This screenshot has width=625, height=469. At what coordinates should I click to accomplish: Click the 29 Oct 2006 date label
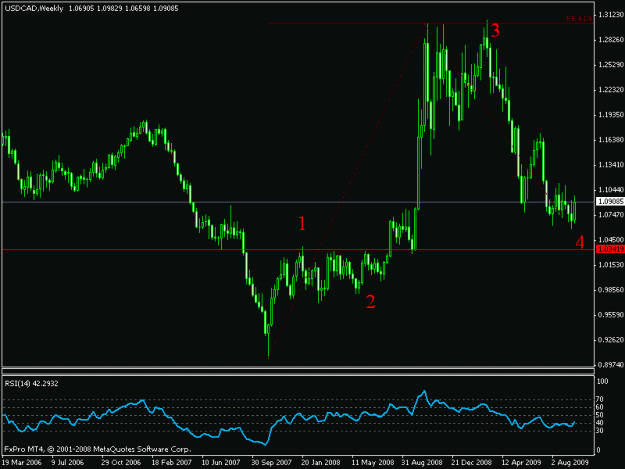tap(121, 462)
